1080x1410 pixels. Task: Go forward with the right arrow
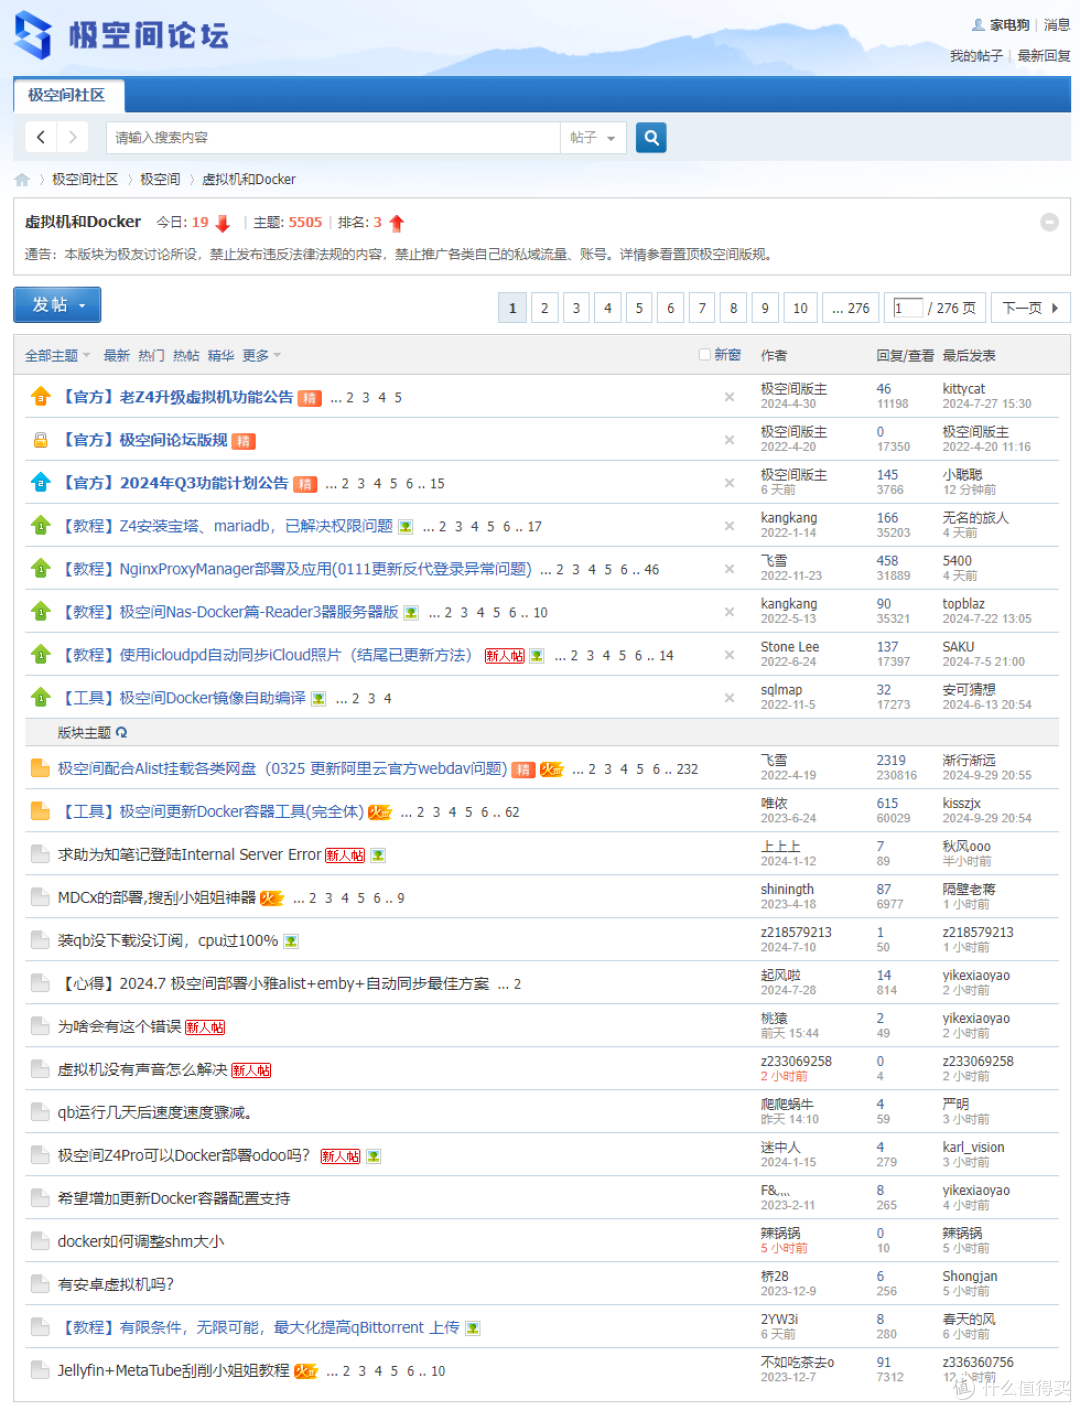73,137
